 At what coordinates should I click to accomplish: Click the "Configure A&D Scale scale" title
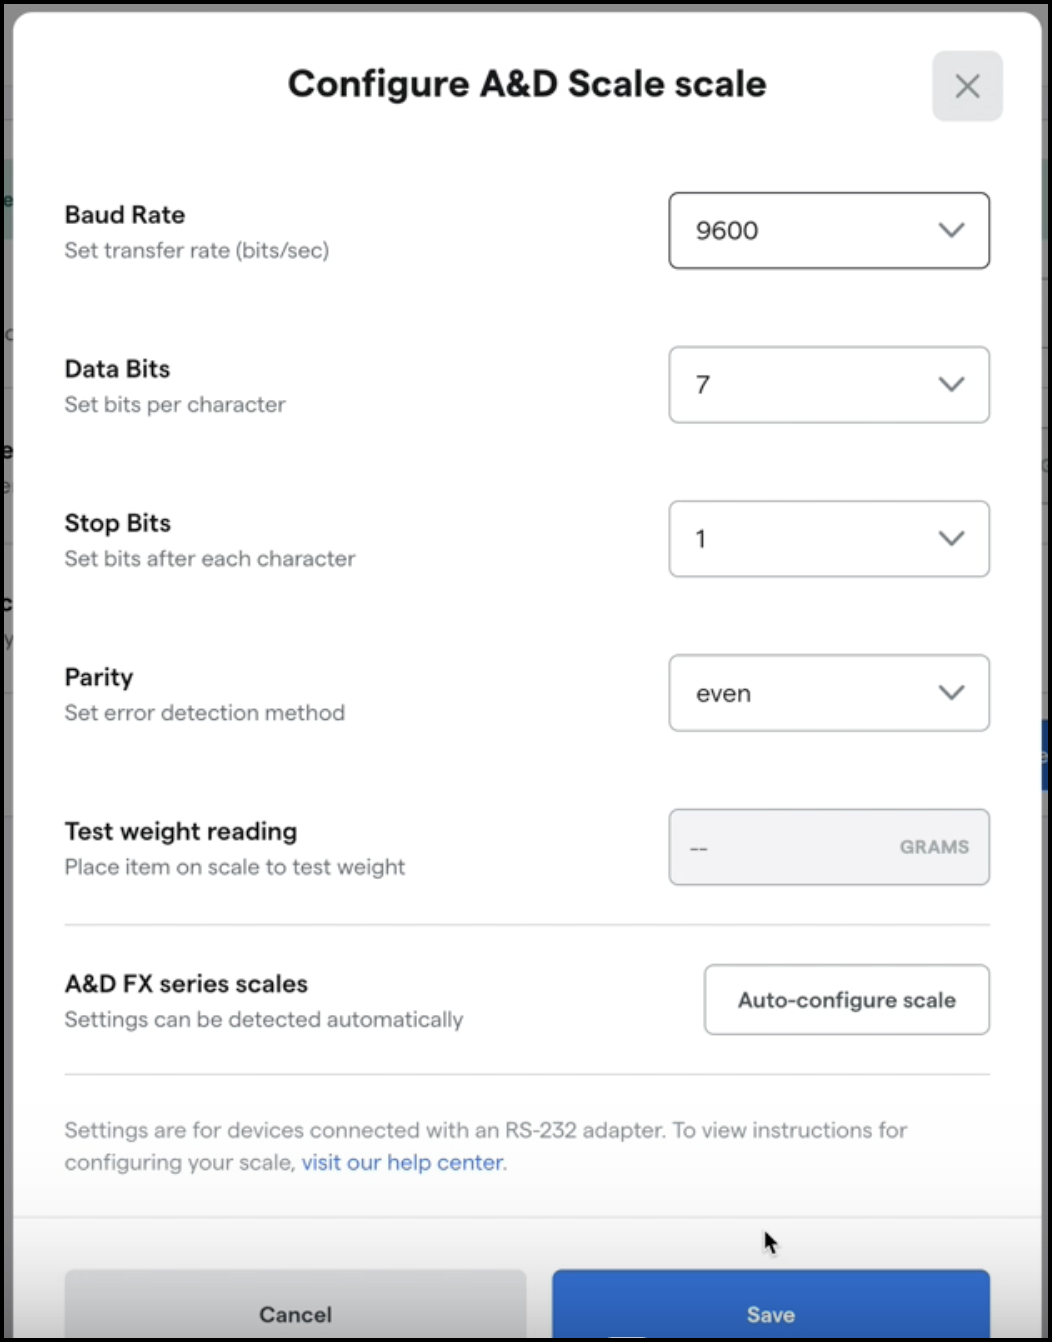pyautogui.click(x=527, y=84)
